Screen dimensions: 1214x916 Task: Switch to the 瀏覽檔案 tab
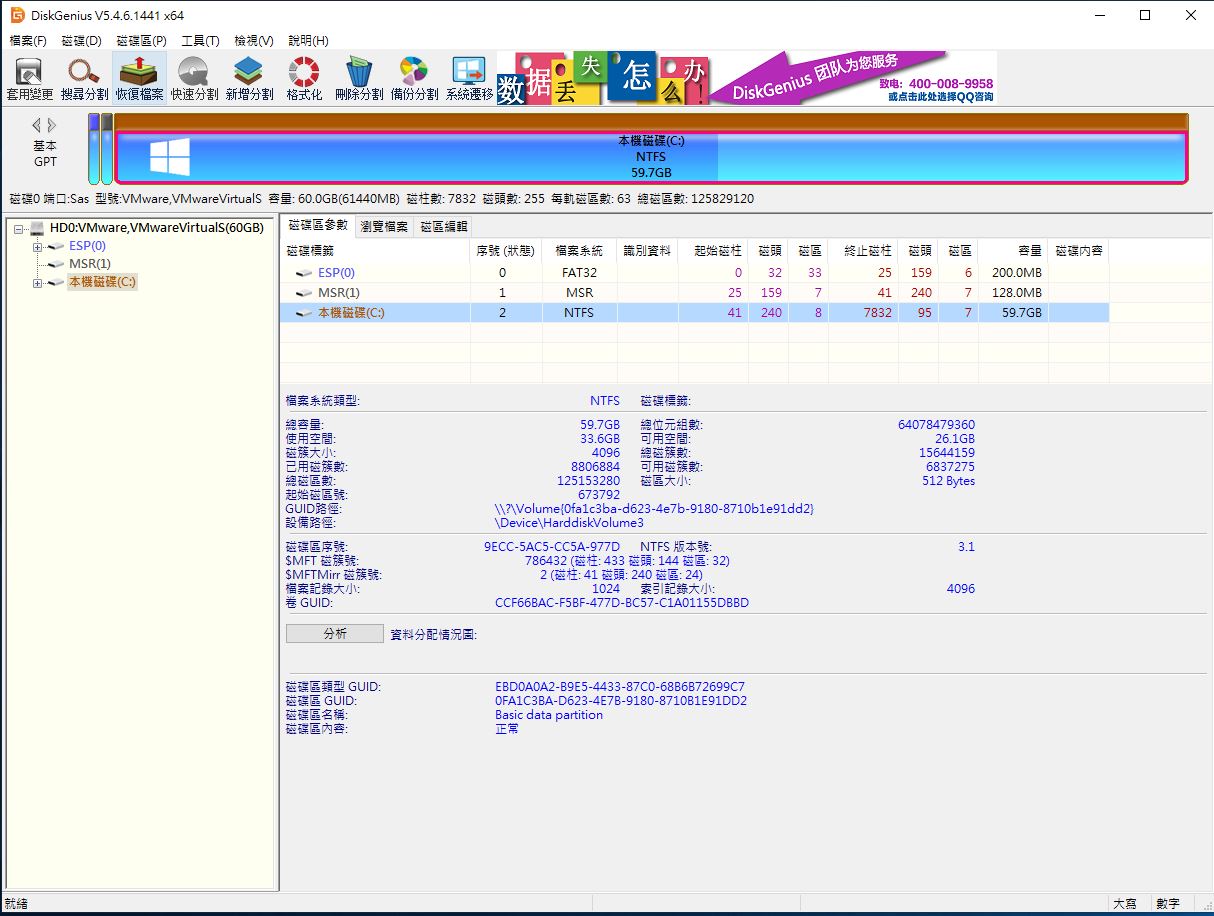click(x=383, y=227)
